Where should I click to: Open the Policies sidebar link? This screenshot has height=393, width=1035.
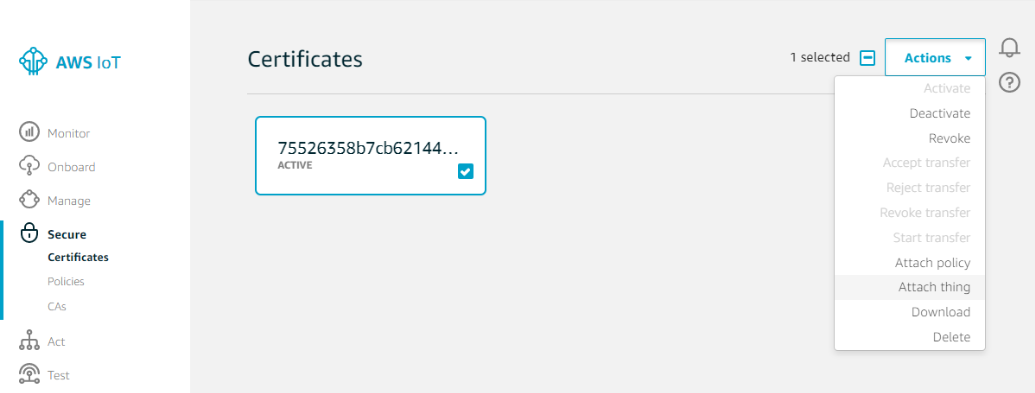66,281
